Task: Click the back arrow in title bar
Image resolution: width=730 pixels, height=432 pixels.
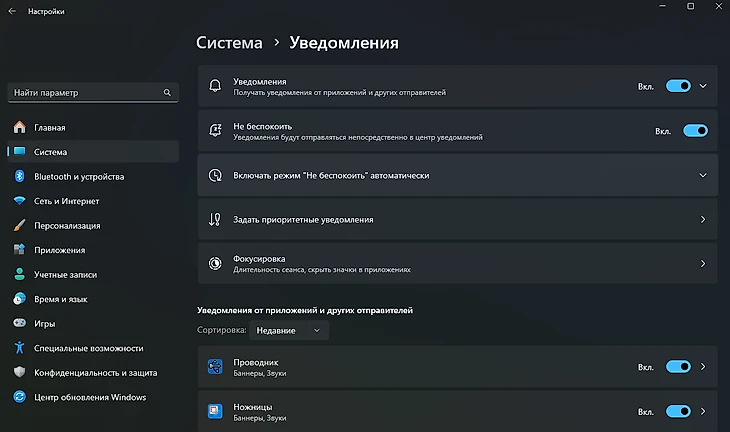Action: 14,12
